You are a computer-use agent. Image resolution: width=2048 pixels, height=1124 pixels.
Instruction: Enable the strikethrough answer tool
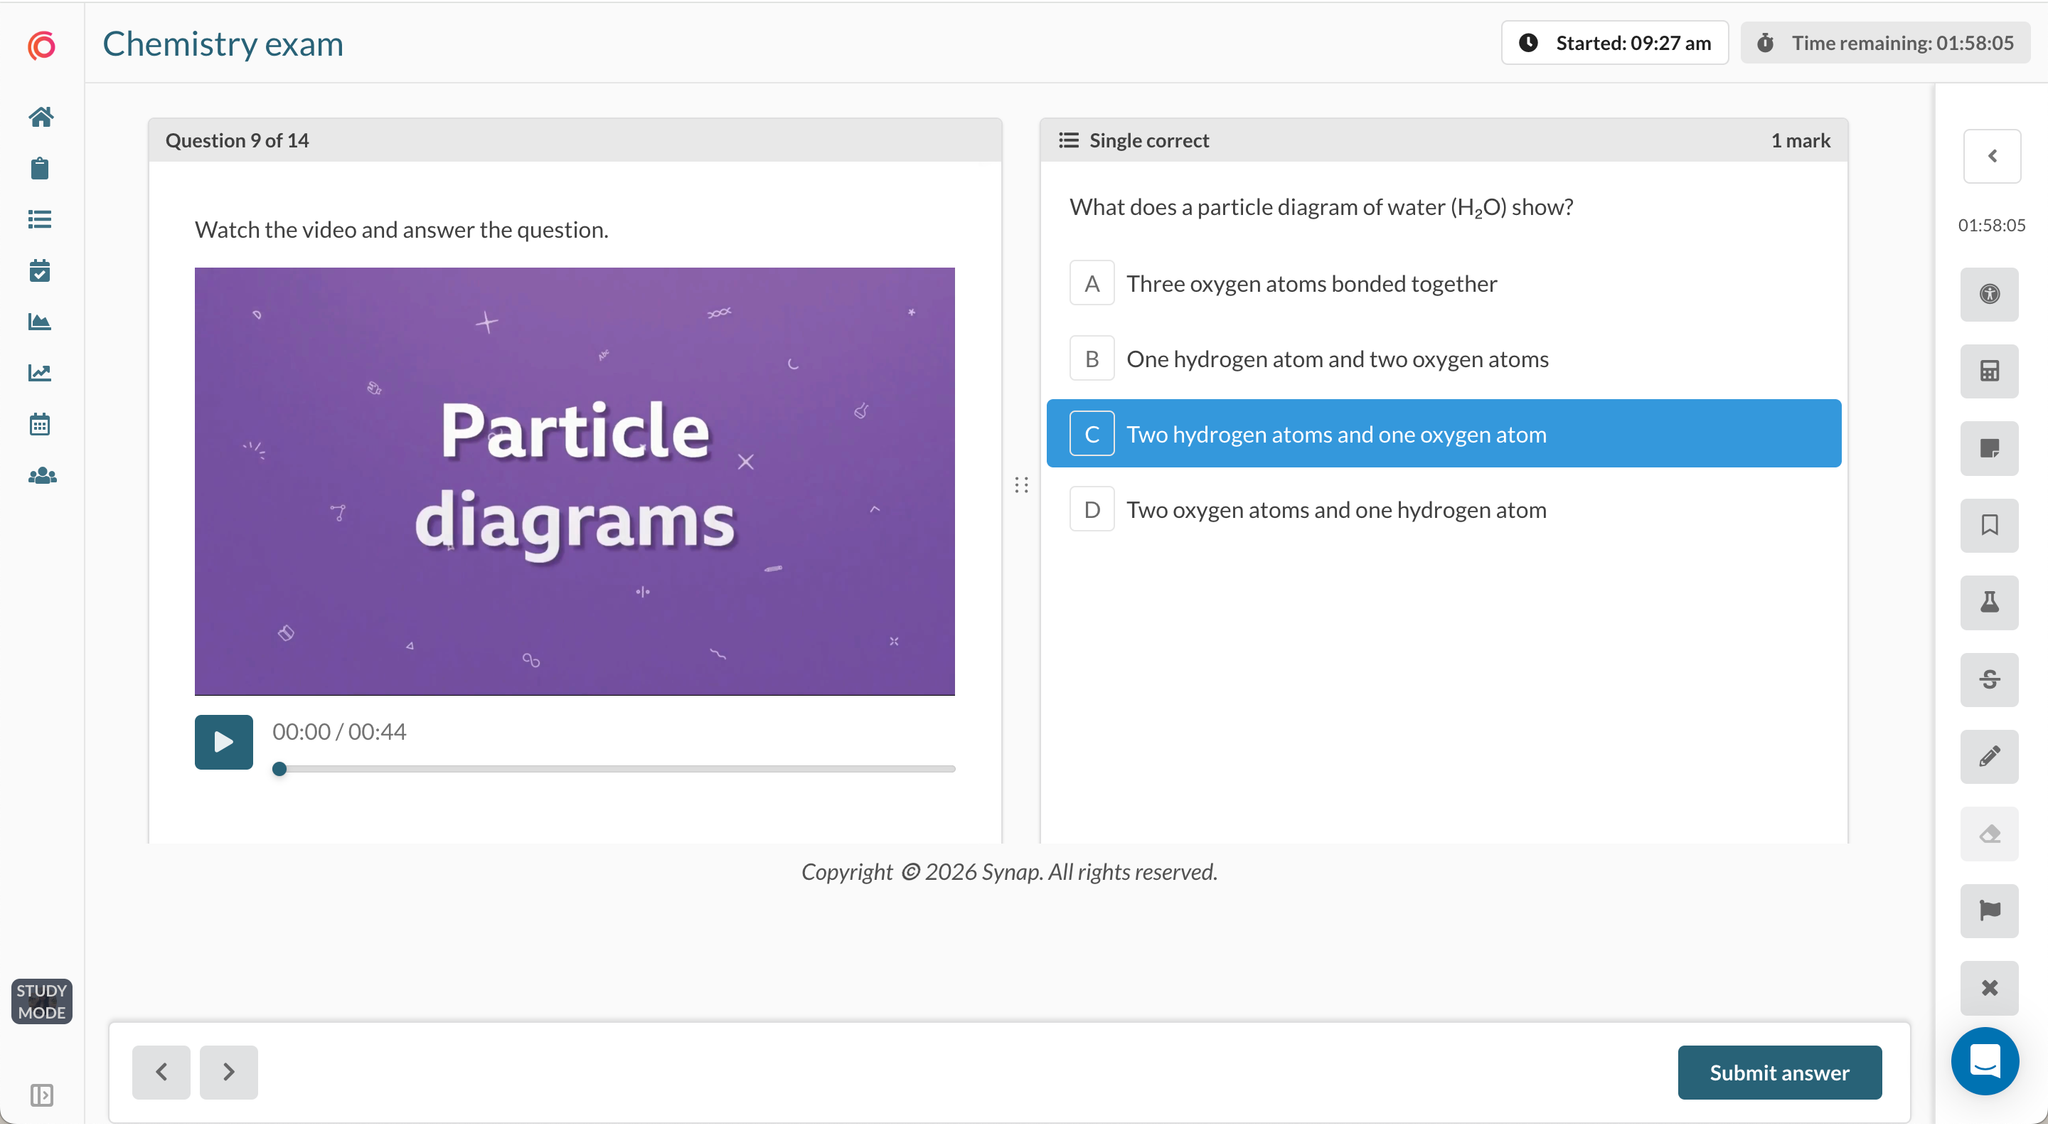click(x=1989, y=679)
